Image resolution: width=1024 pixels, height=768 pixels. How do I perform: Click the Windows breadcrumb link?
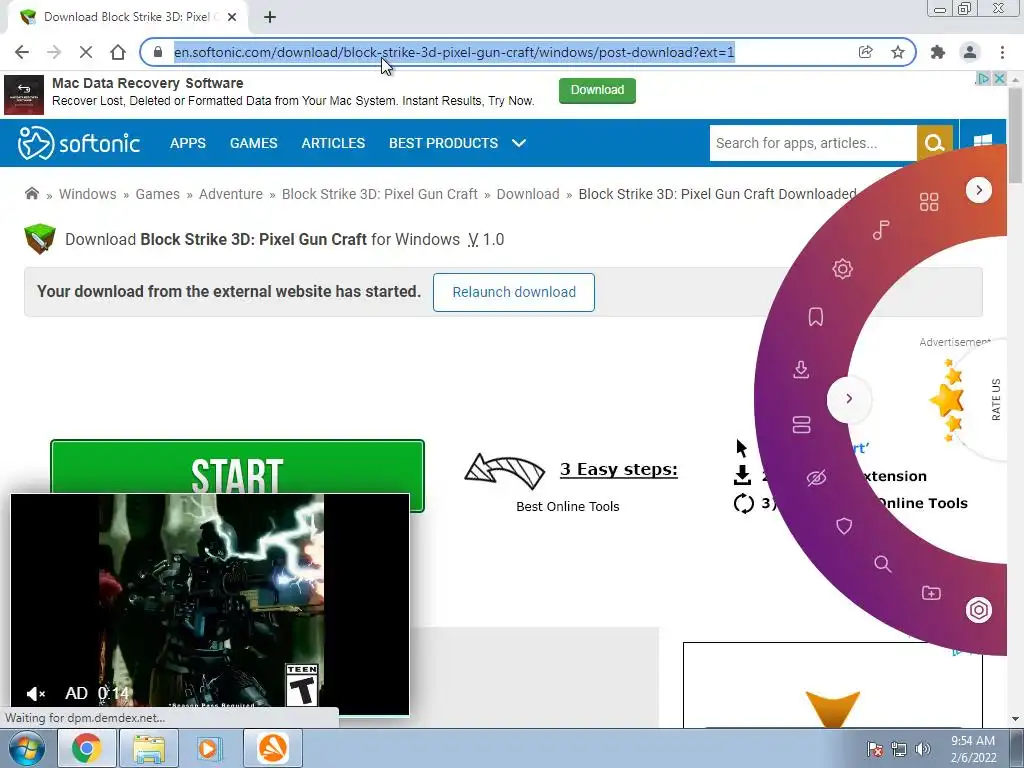pos(88,194)
